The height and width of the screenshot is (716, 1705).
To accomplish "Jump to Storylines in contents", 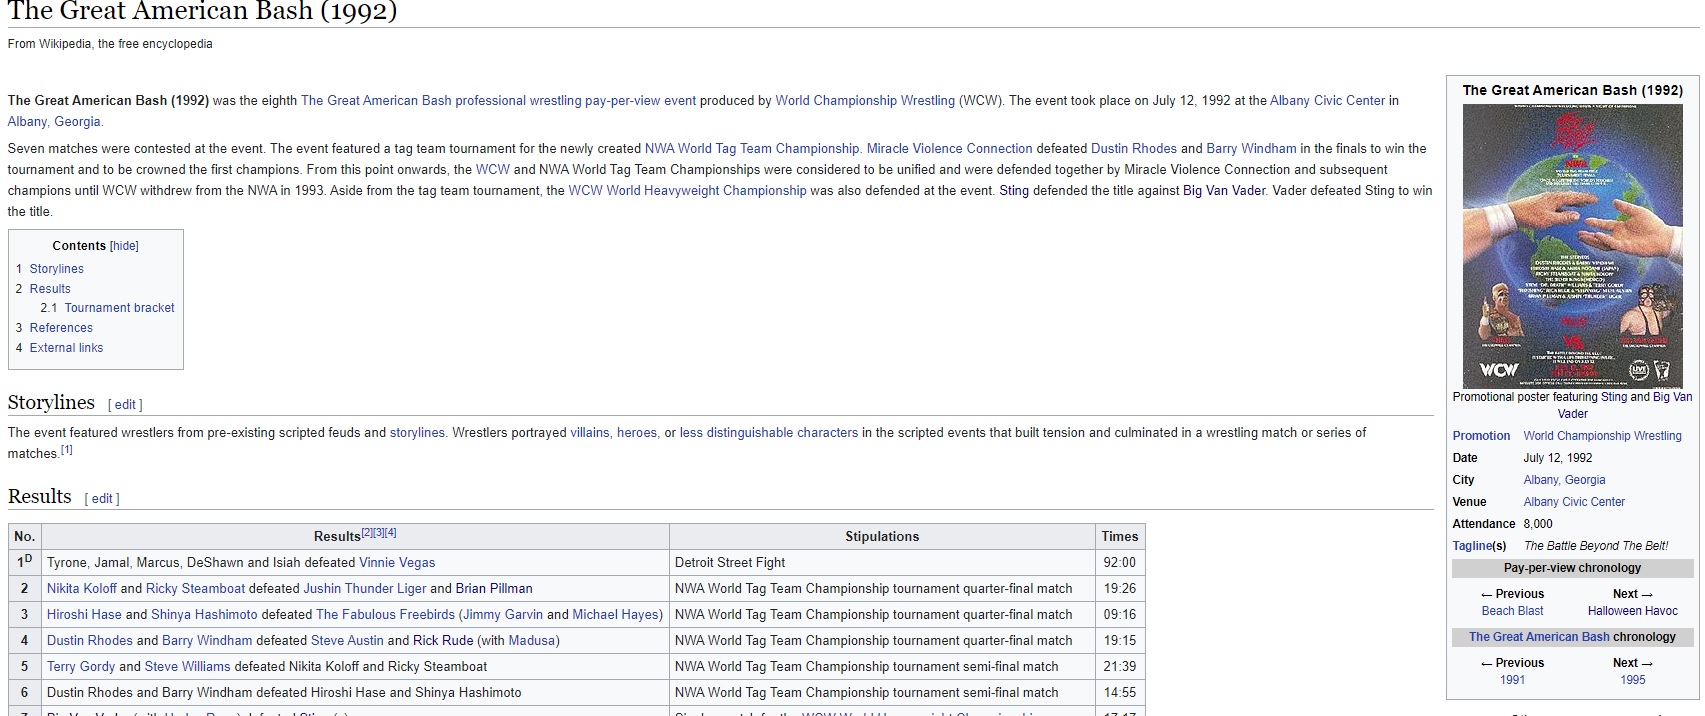I will click(56, 269).
